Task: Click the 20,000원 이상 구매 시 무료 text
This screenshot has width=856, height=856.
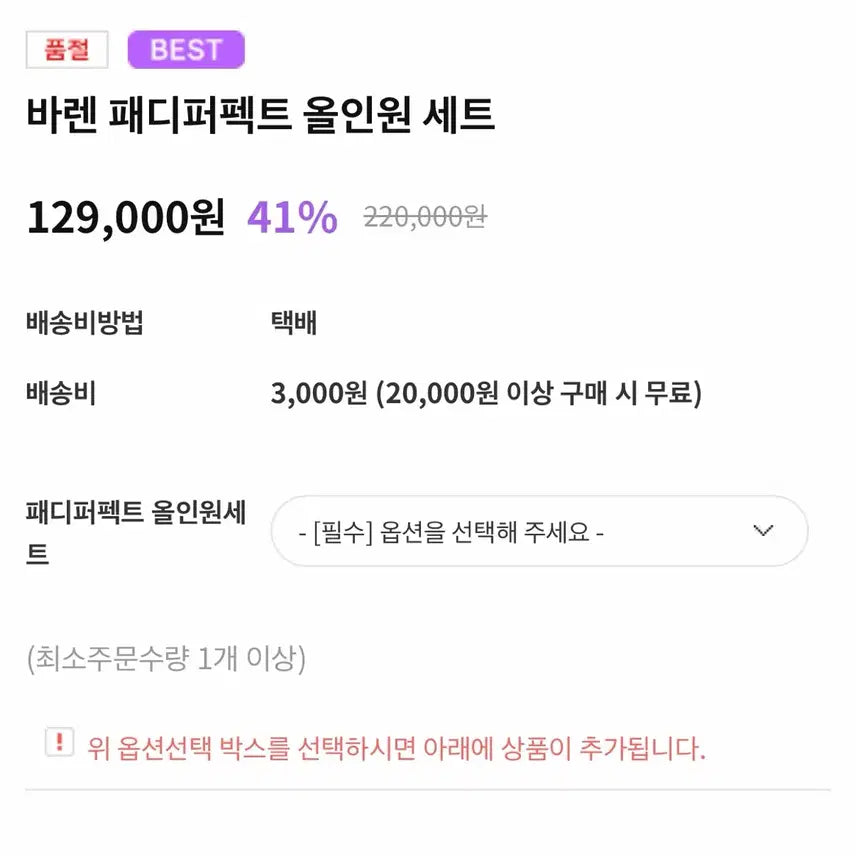Action: [540, 393]
